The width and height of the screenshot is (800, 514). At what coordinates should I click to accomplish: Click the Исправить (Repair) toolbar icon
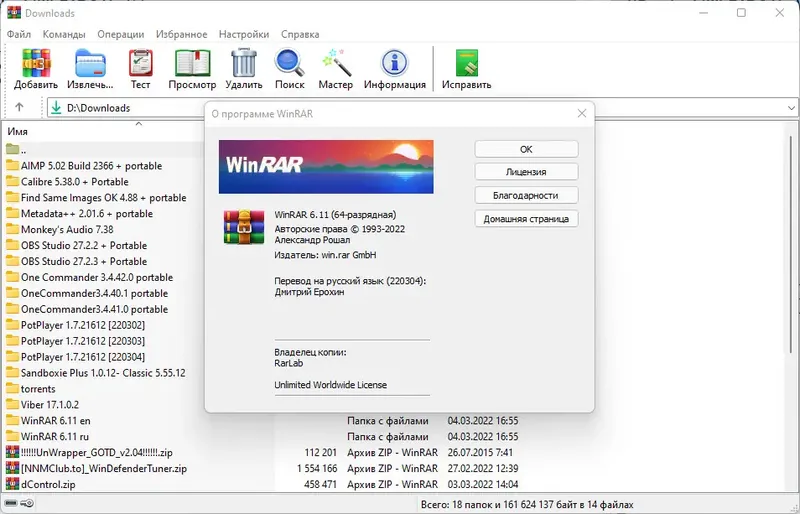coord(466,63)
